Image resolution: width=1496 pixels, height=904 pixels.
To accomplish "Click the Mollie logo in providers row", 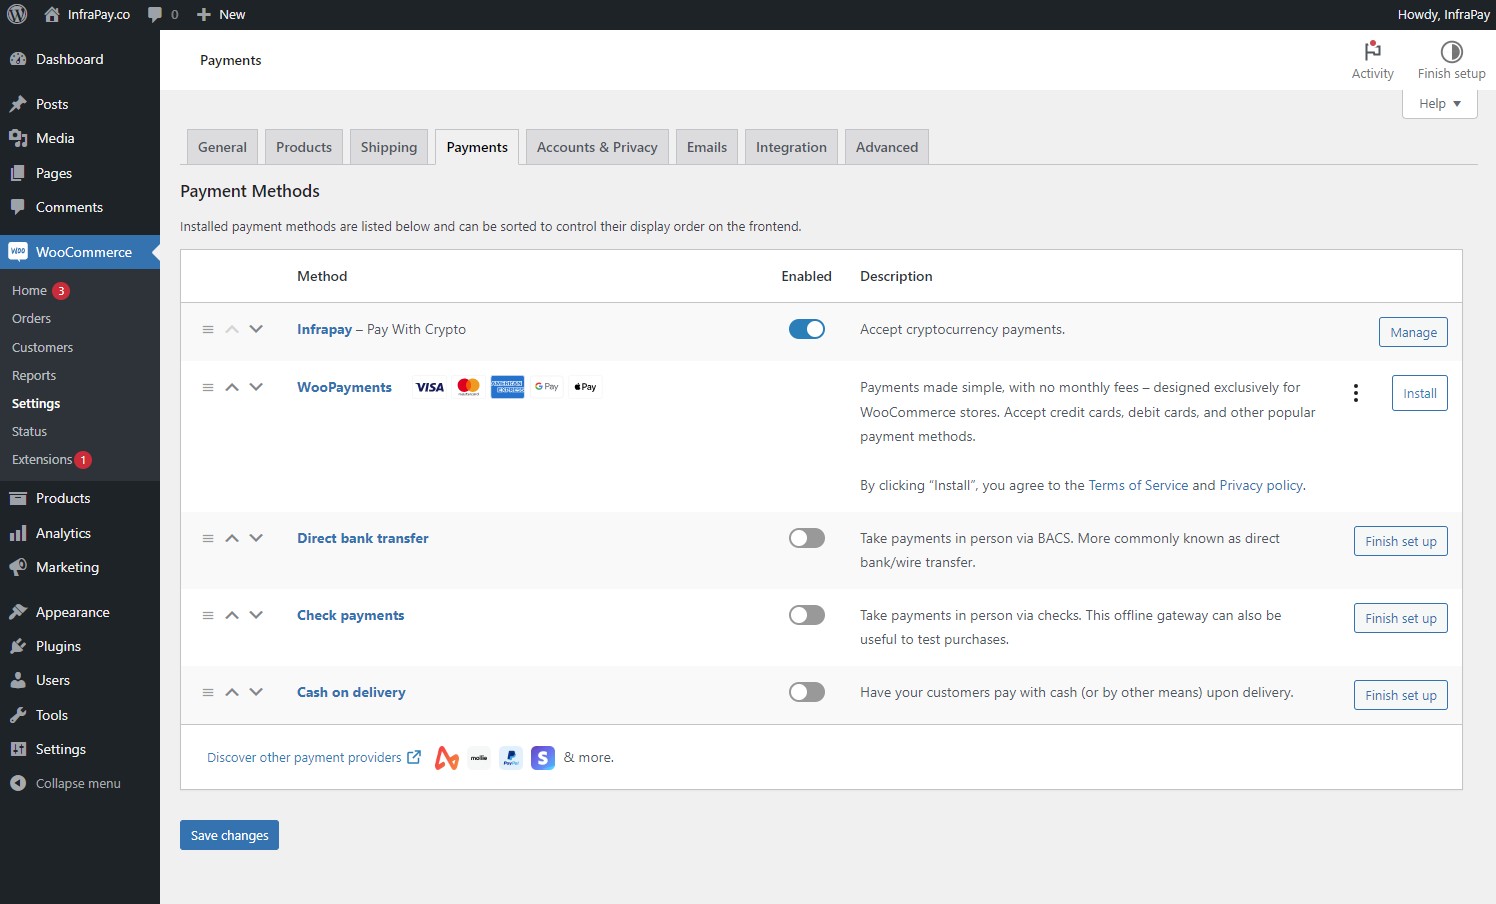I will [479, 758].
